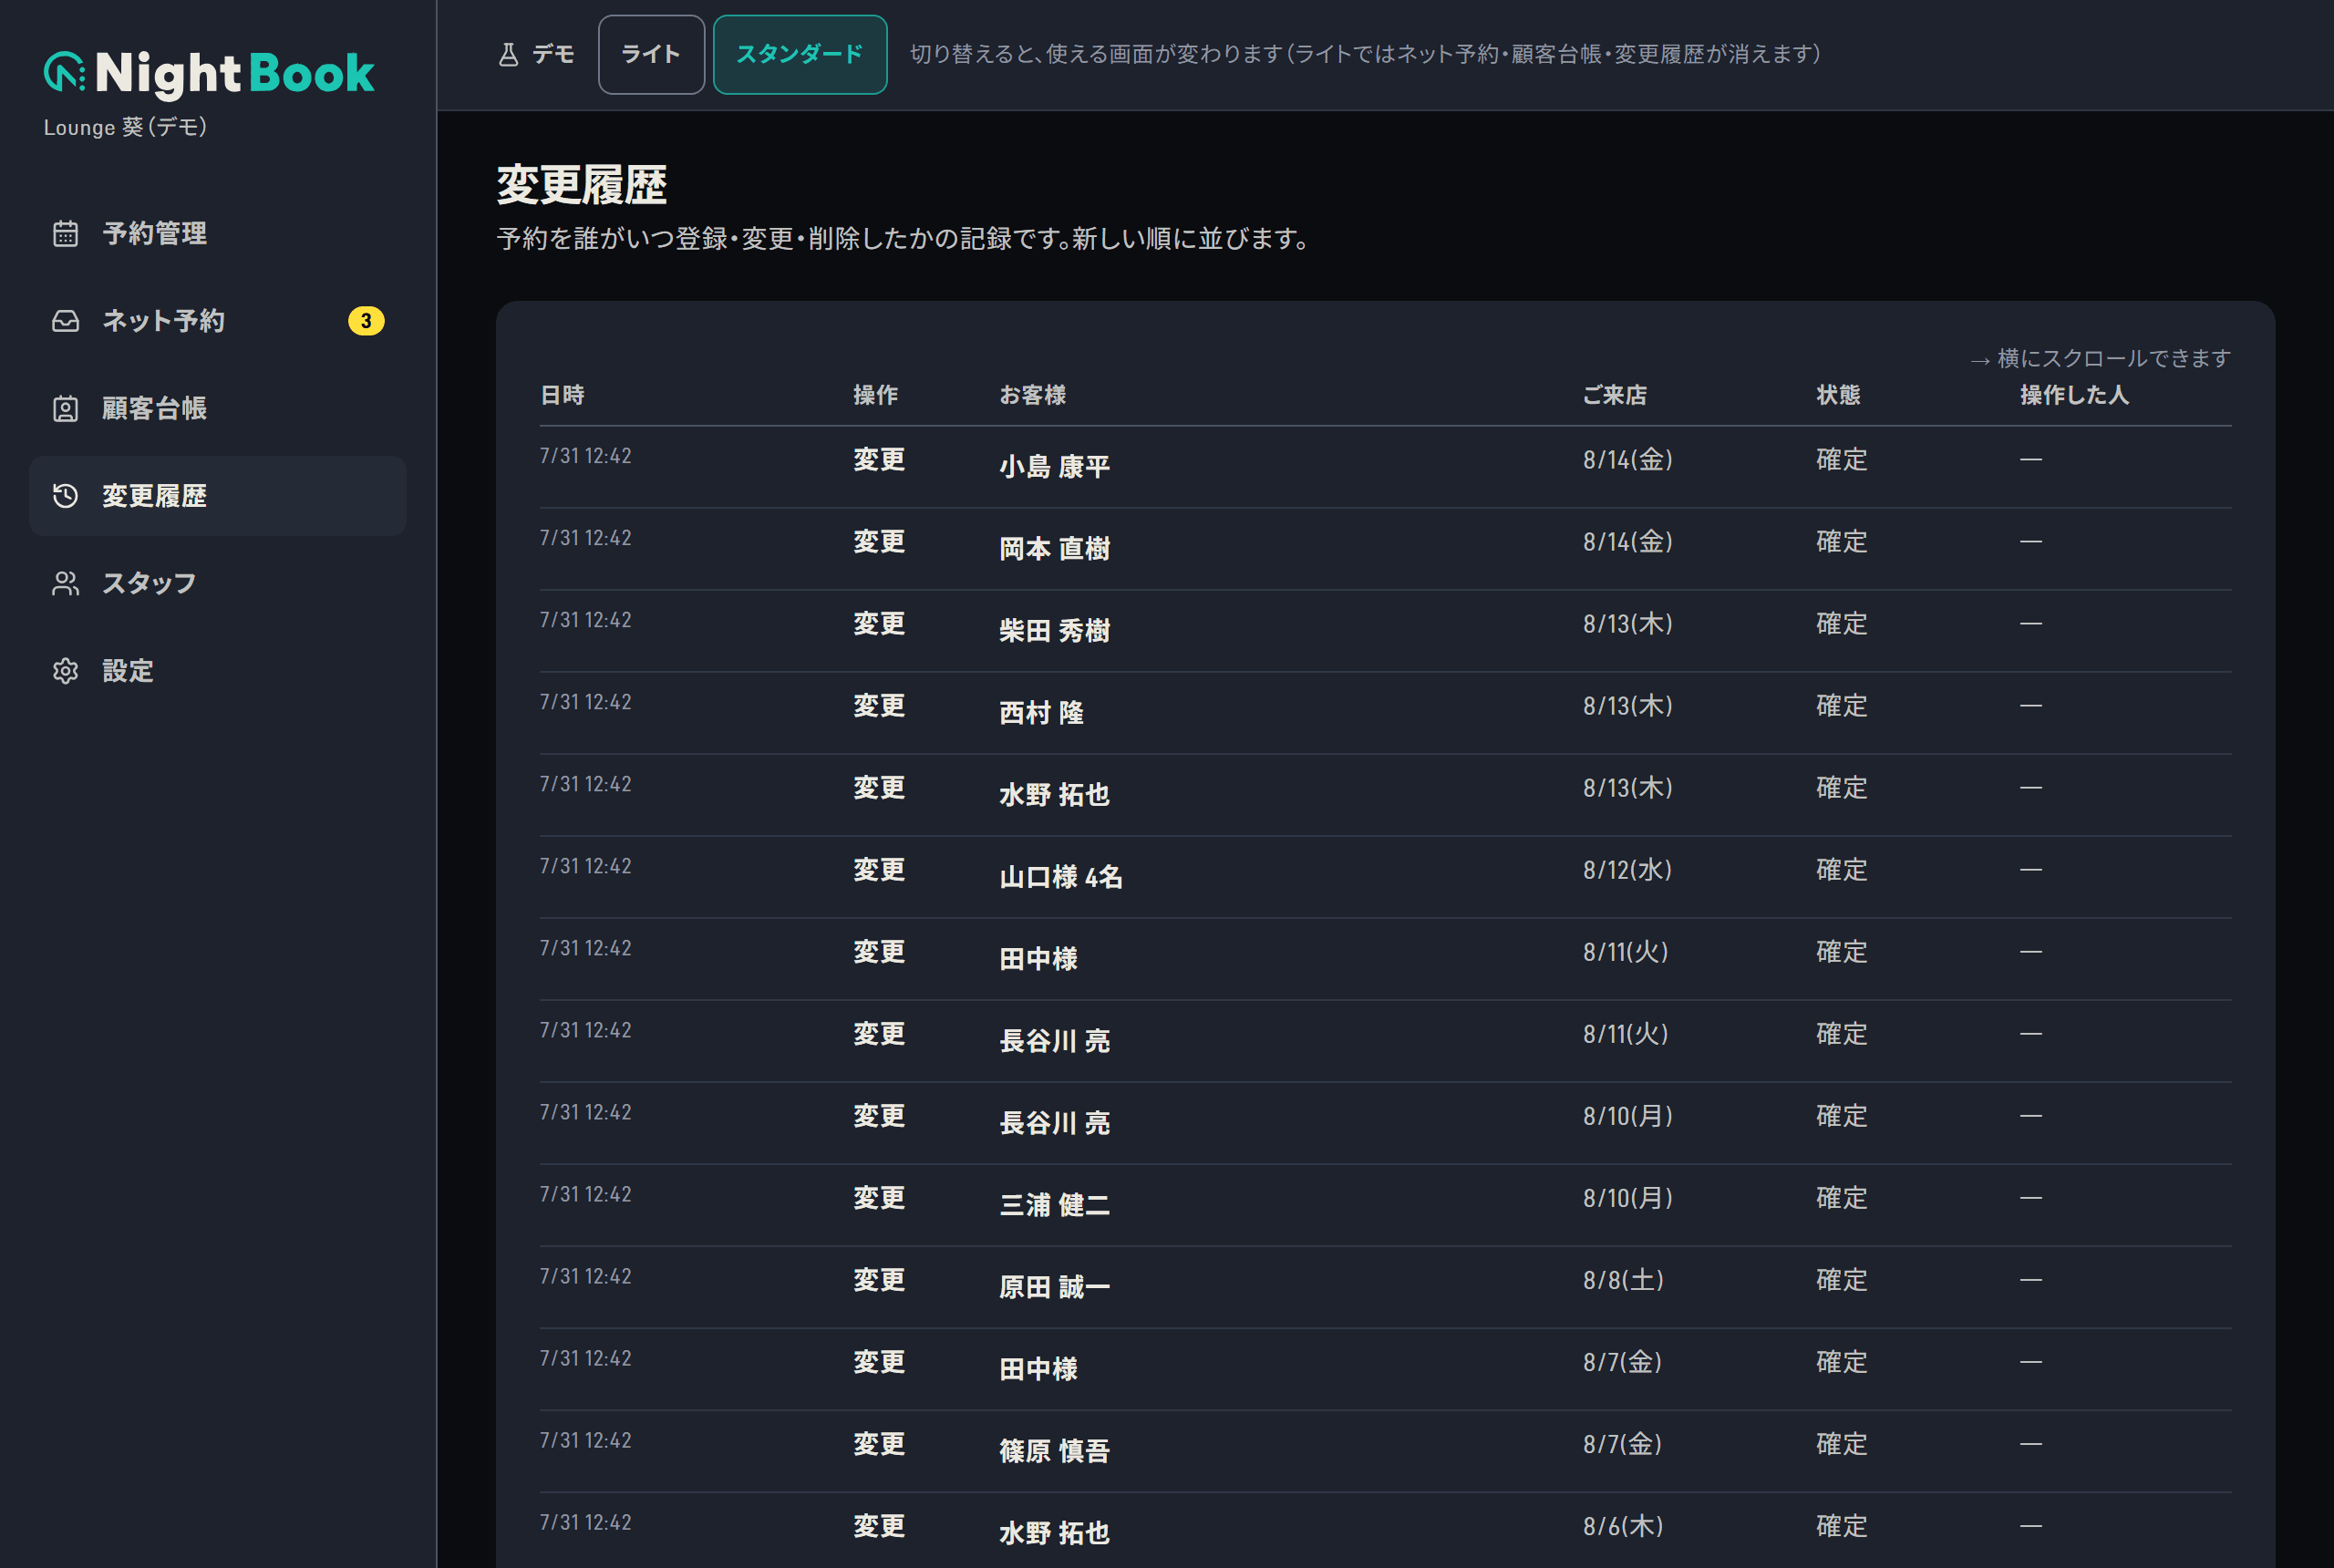Viewport: 2334px width, 1568px height.
Task: Click the 日時 column header
Action: [562, 395]
